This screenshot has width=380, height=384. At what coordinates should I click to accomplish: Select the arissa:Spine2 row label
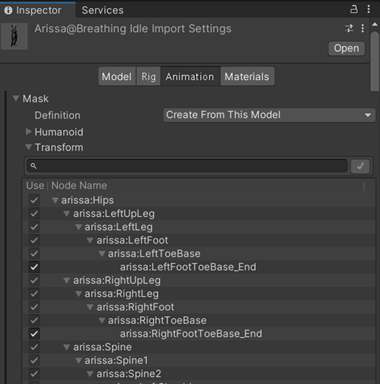[129, 374]
